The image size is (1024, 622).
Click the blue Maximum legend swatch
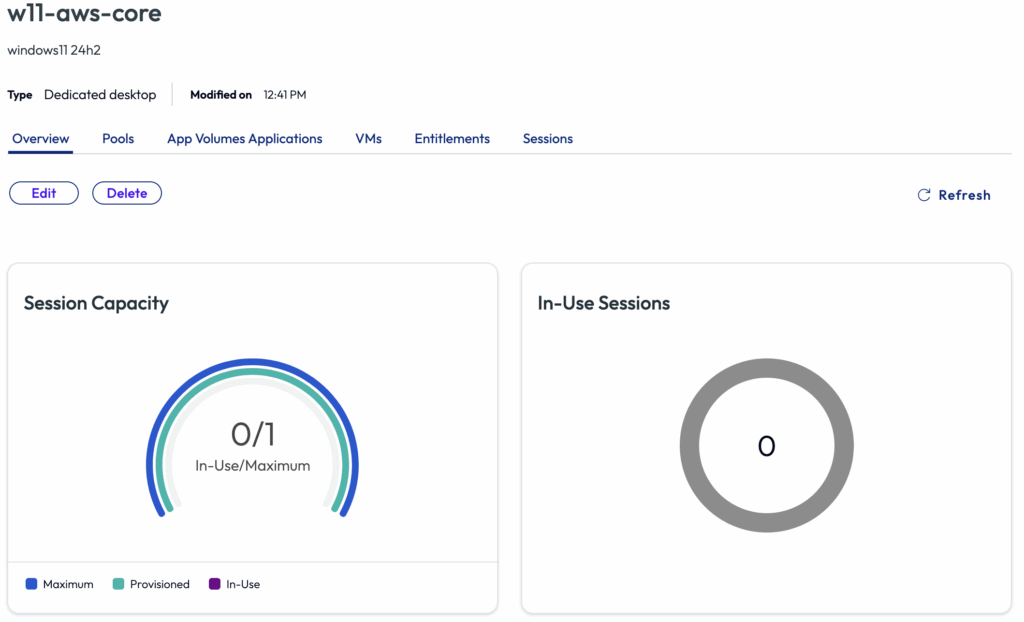click(x=31, y=584)
